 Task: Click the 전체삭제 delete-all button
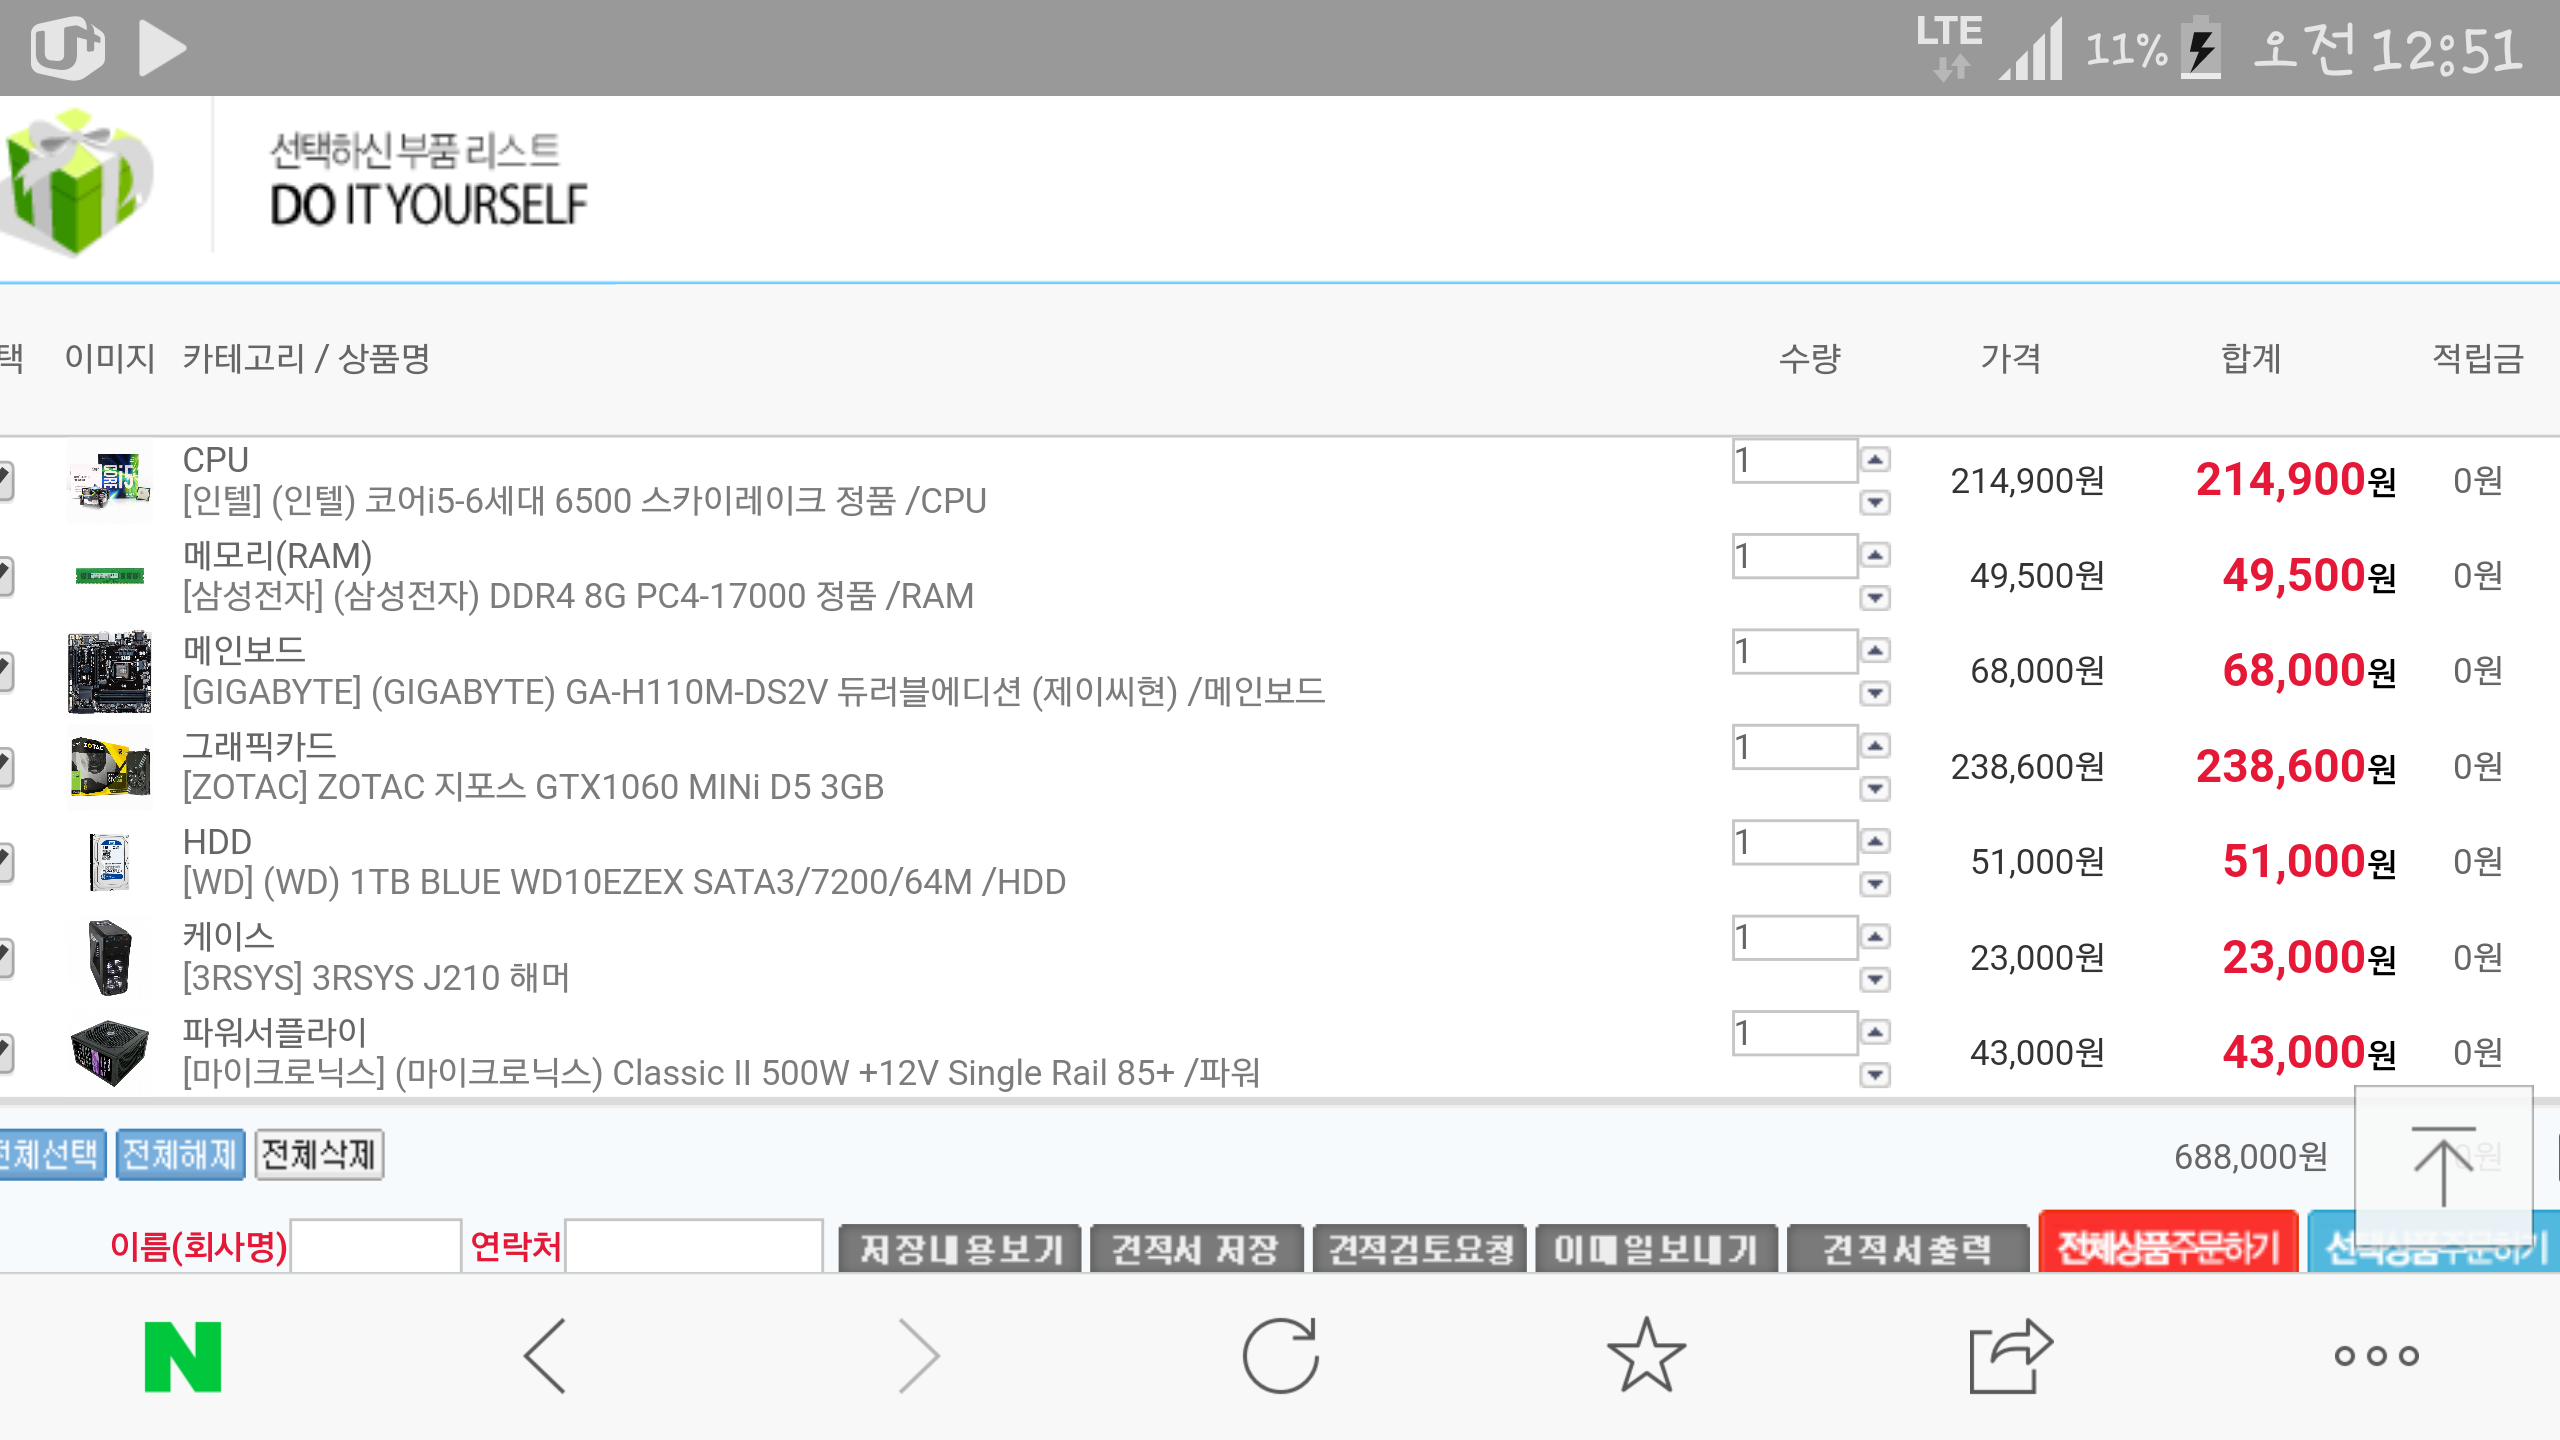click(x=319, y=1155)
